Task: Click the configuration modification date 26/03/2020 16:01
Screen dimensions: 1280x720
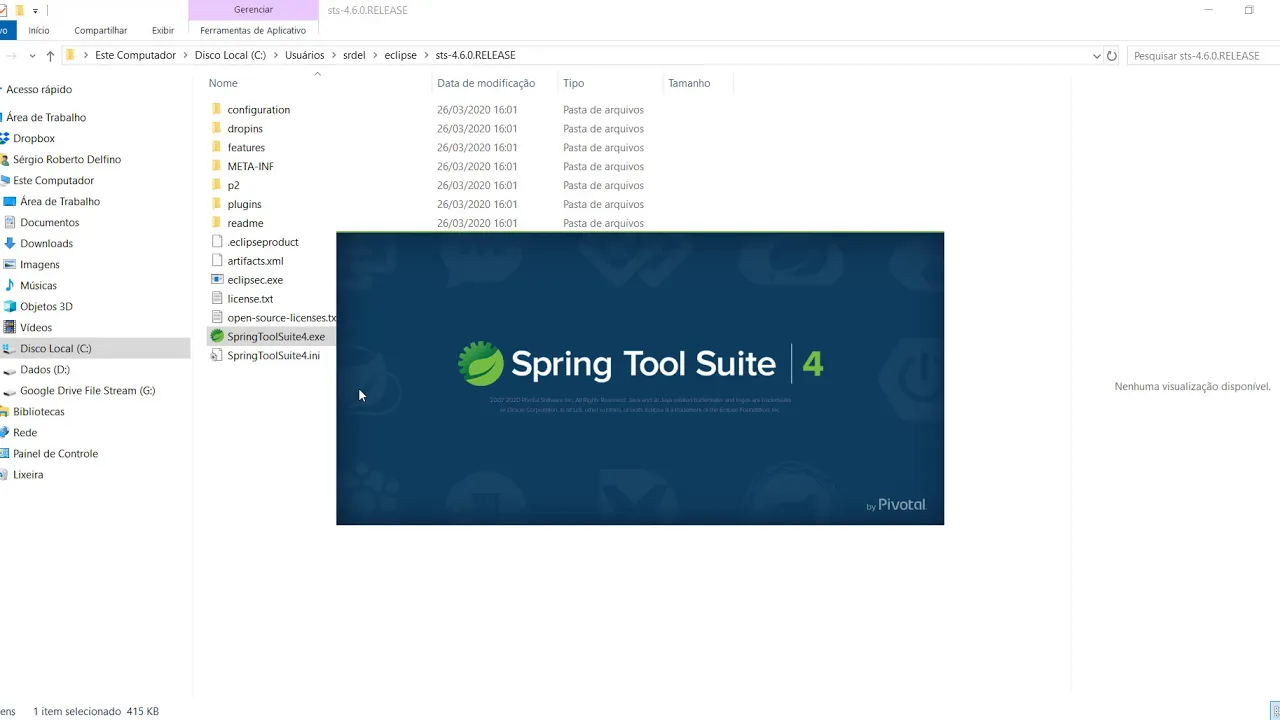Action: click(477, 109)
